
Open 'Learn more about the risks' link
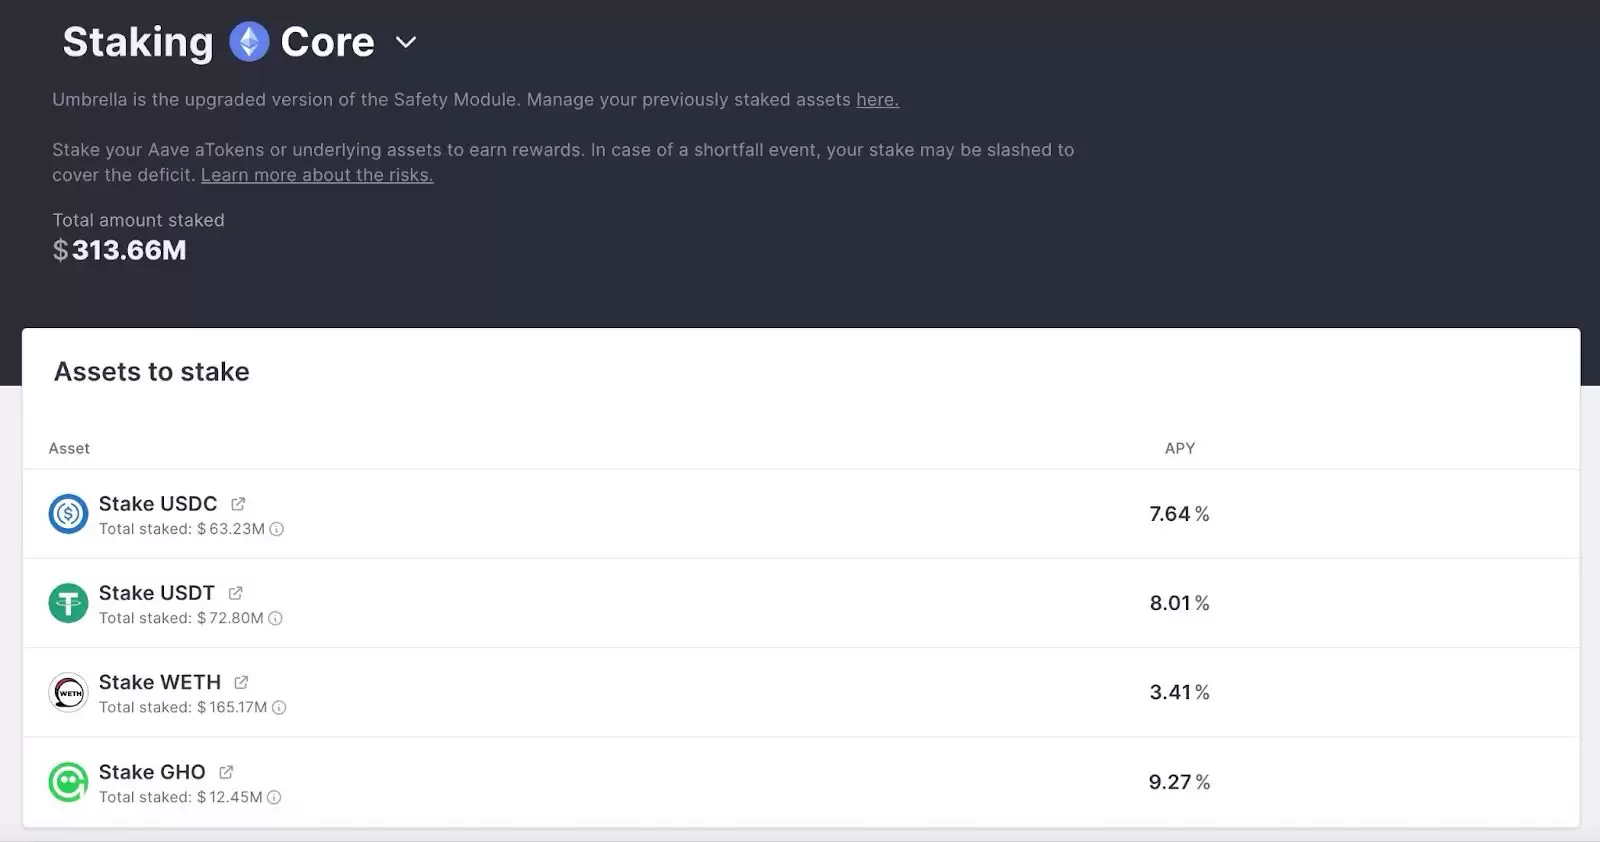pos(317,174)
